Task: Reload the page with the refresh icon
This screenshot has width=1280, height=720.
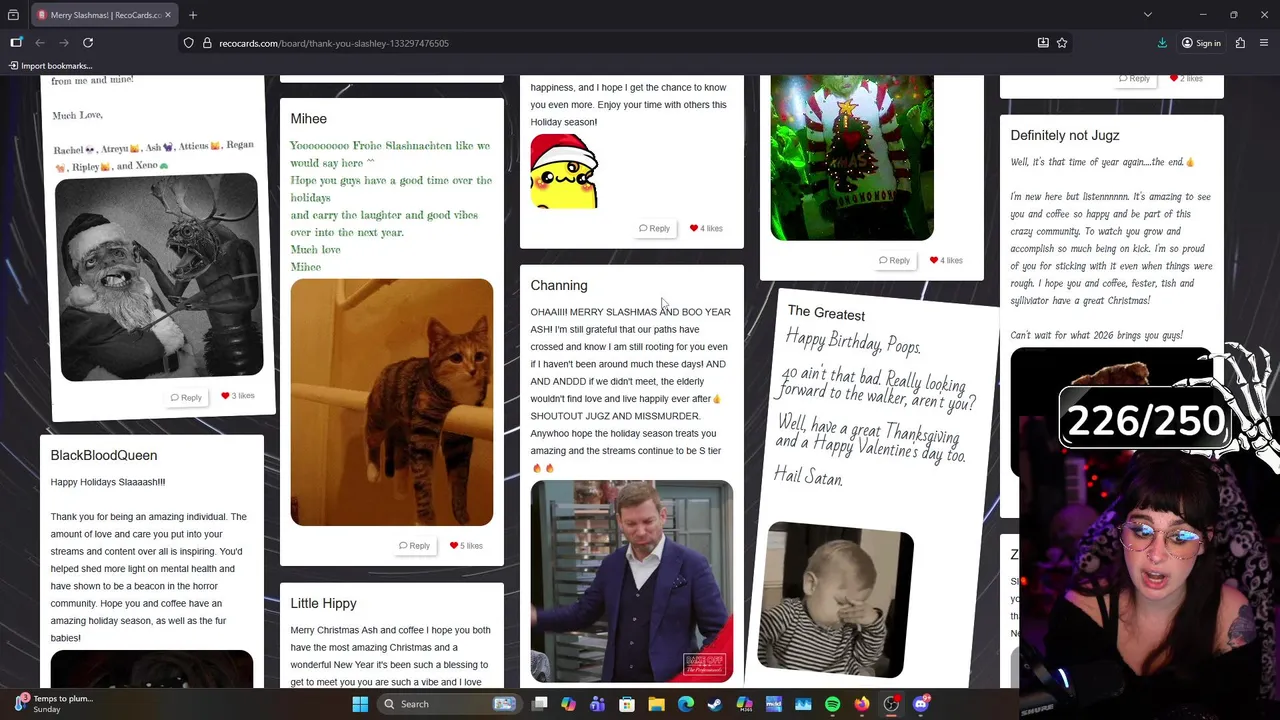Action: click(88, 43)
